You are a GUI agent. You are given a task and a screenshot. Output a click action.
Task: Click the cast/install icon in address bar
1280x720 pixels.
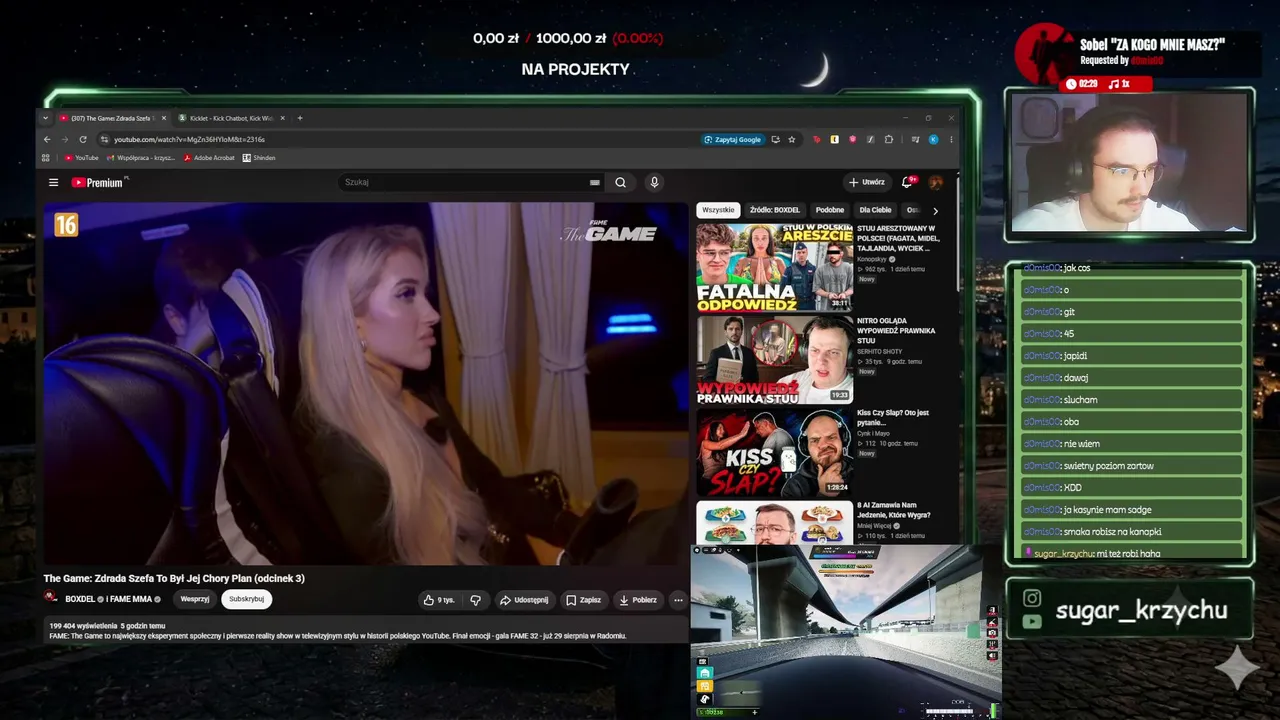(775, 139)
